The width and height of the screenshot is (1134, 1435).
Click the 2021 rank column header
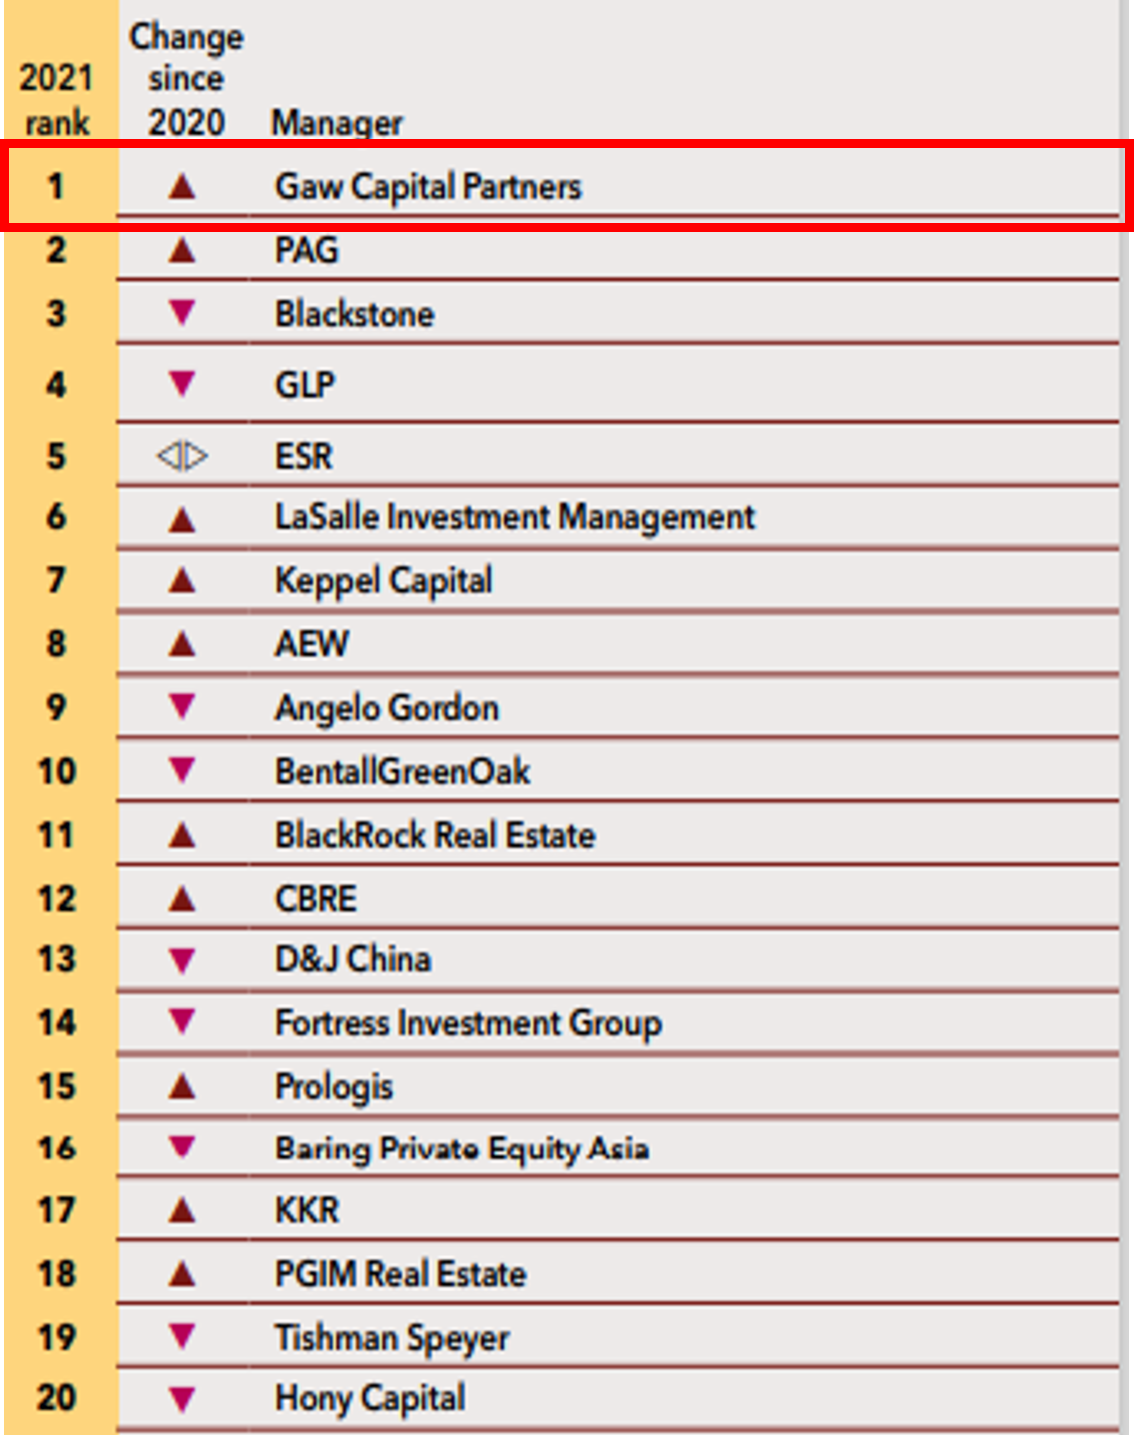[57, 100]
